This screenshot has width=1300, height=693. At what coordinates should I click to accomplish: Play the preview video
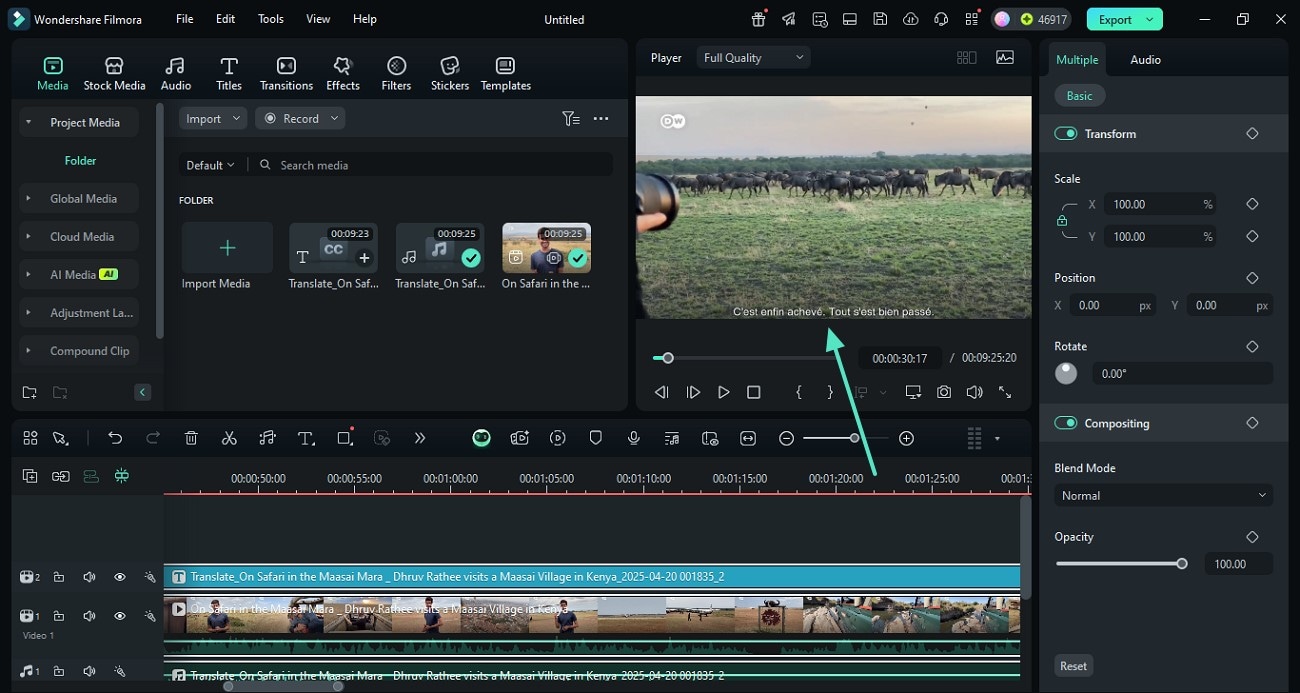(723, 392)
